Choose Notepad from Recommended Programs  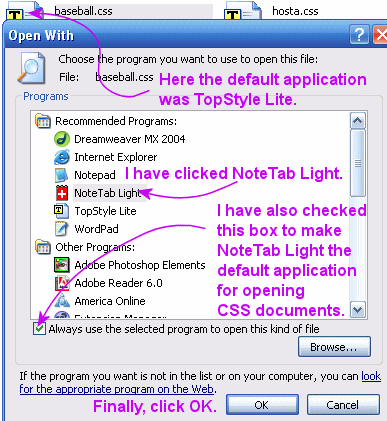(x=95, y=175)
